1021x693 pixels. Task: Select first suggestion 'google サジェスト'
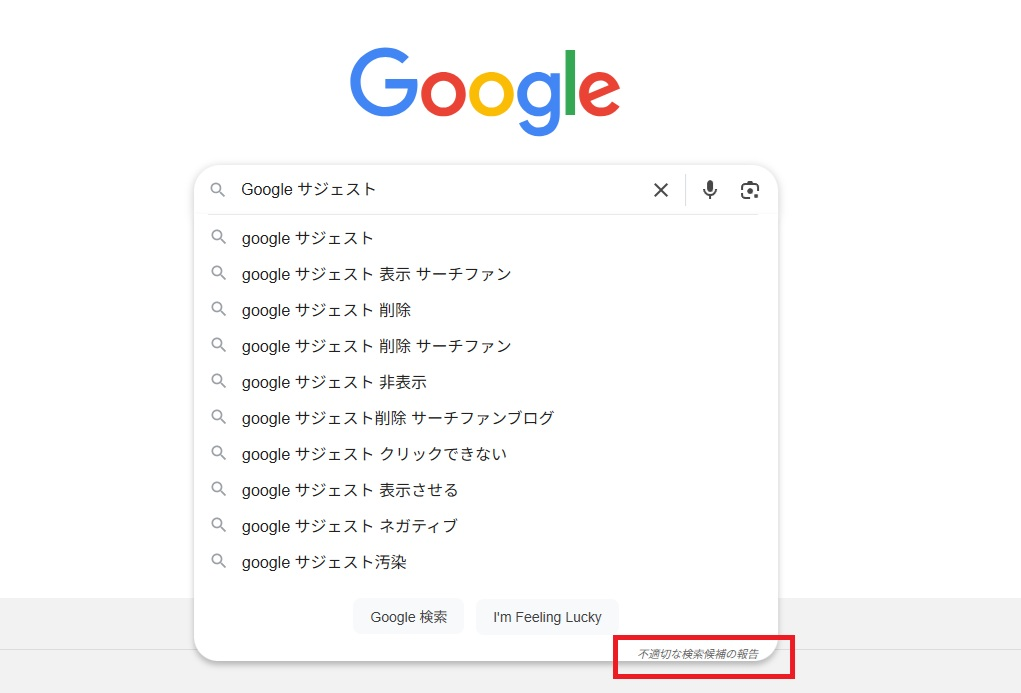point(308,238)
